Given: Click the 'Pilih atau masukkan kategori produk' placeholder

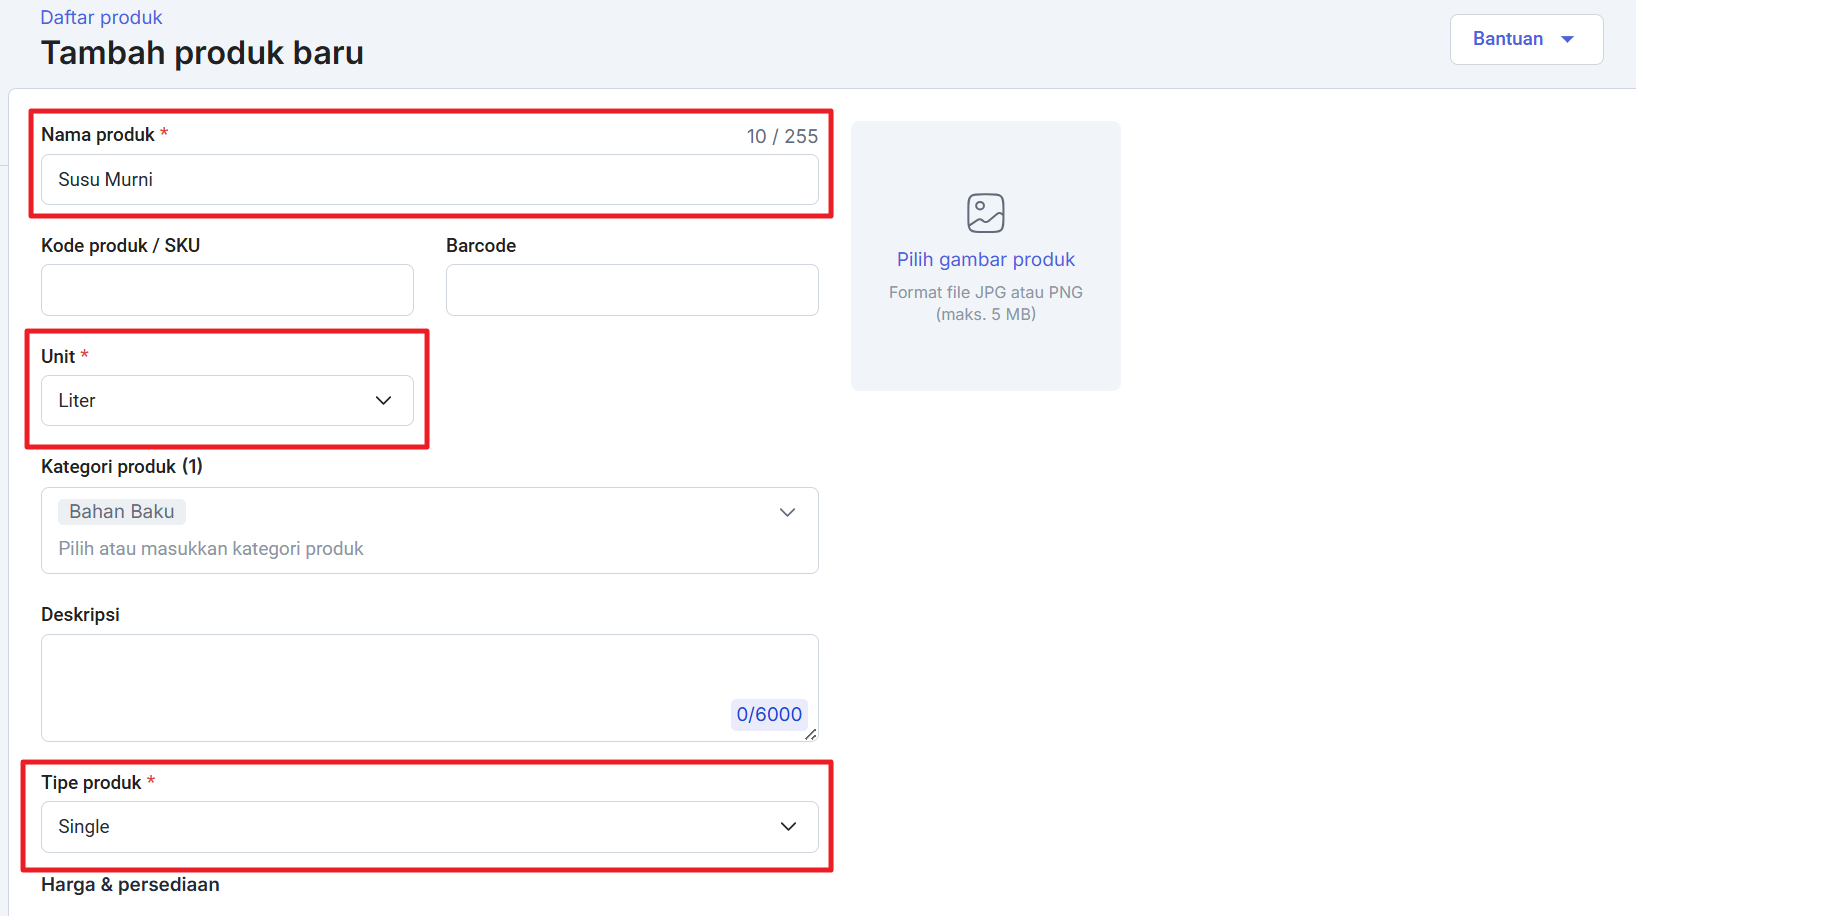Looking at the screenshot, I should coord(211,549).
